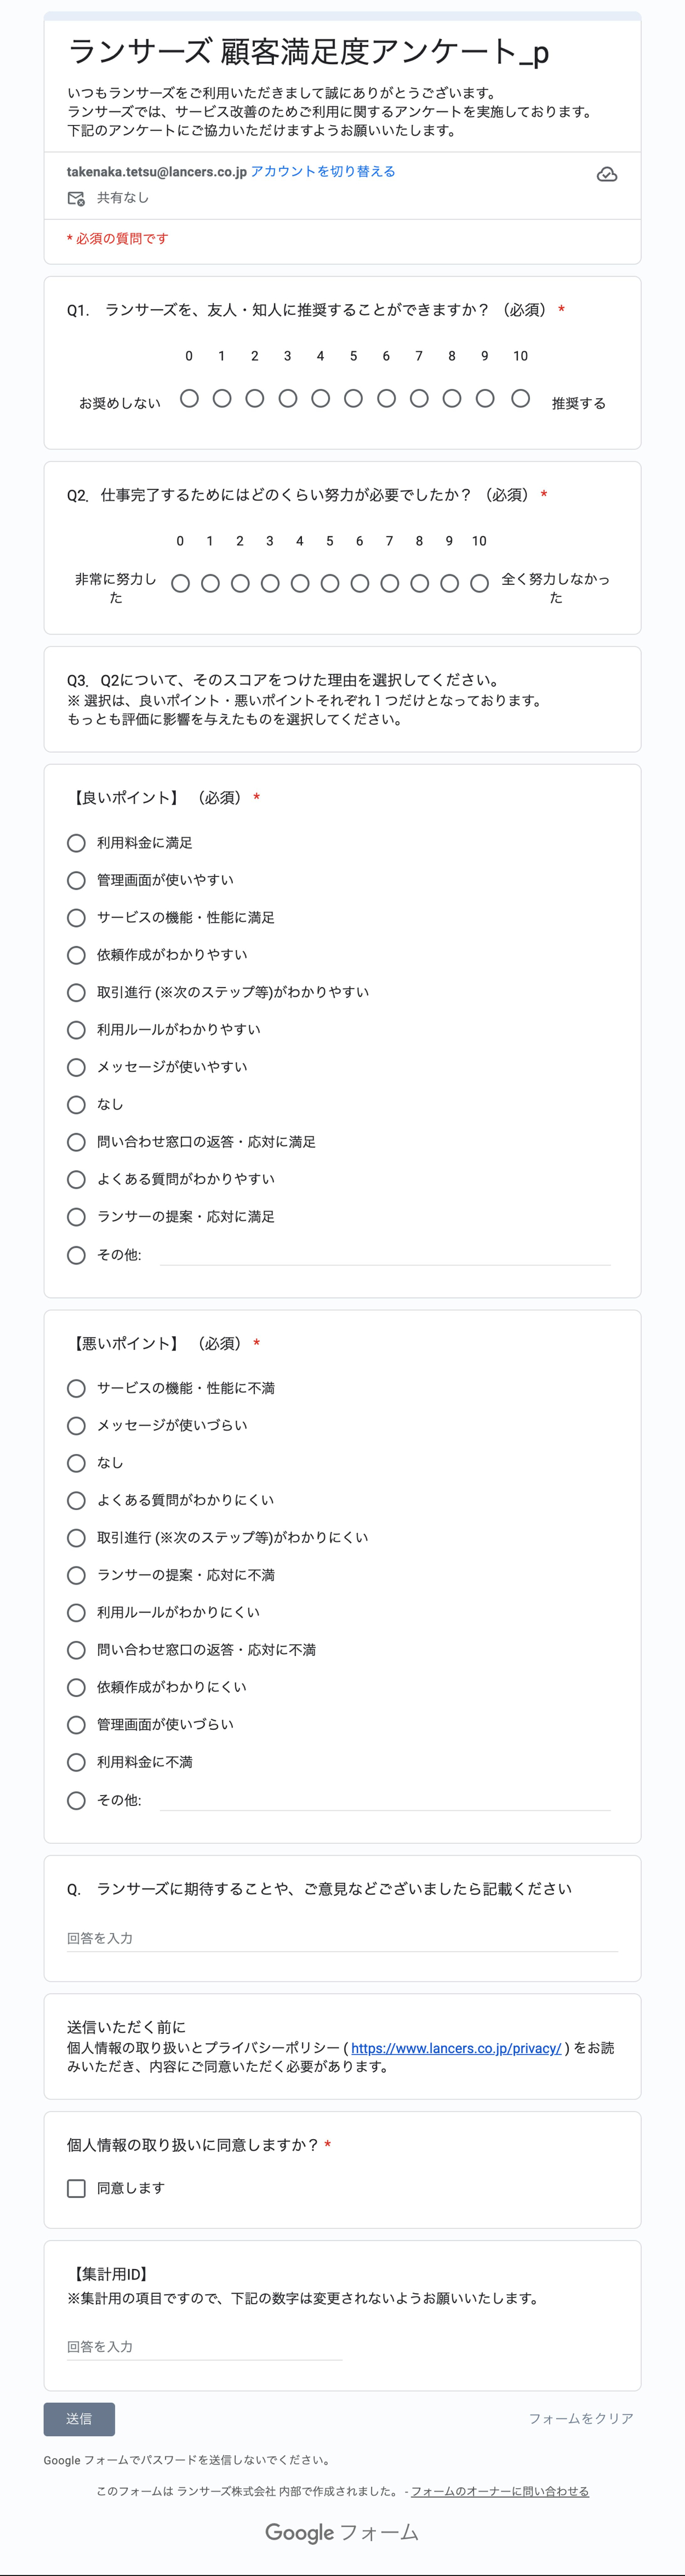This screenshot has height=2576, width=685.
Task: Open the lancers.co.jp privacy policy link
Action: pos(456,2049)
